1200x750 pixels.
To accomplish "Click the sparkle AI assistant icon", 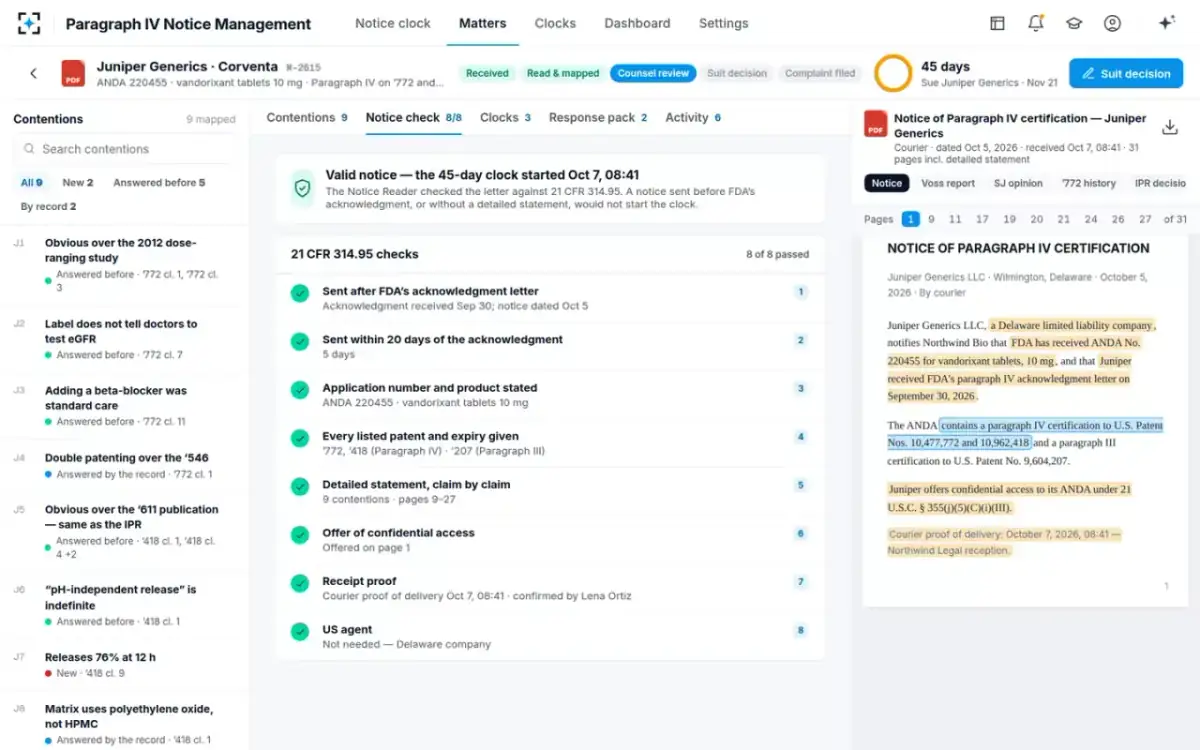I will click(x=1166, y=23).
